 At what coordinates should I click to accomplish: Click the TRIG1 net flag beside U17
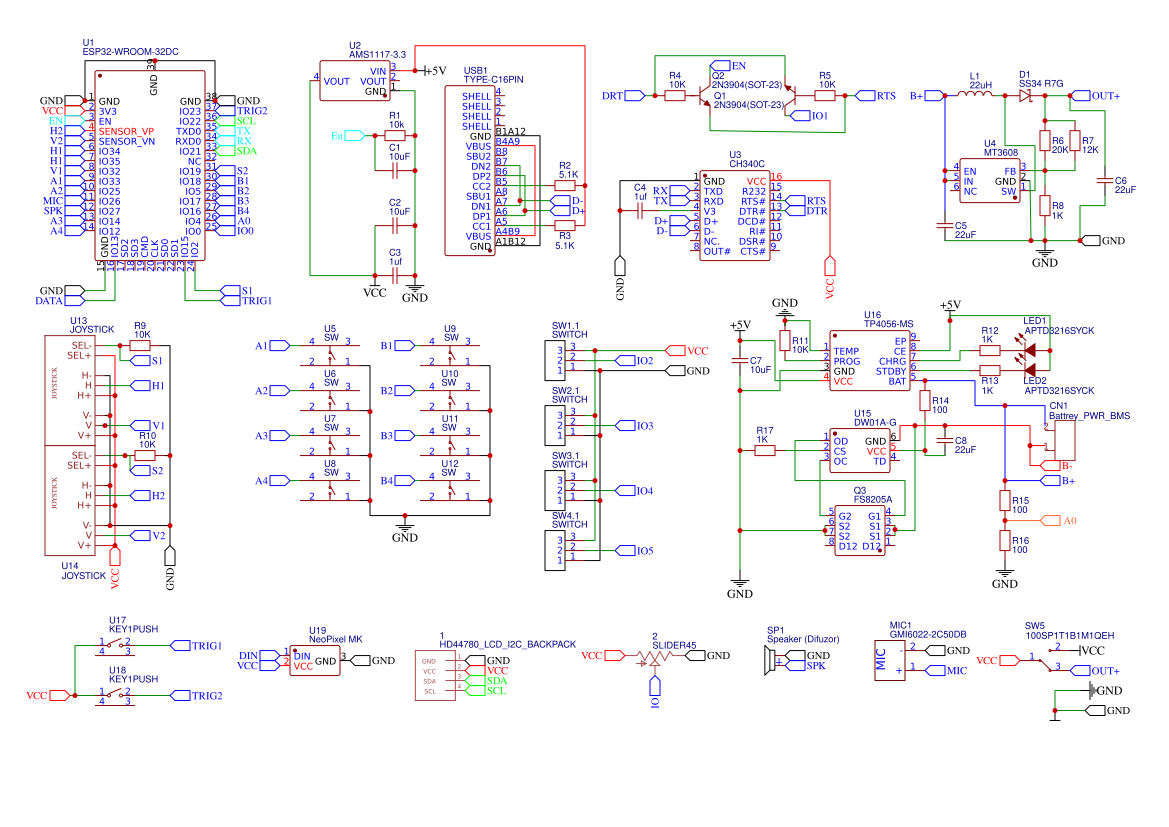click(197, 646)
